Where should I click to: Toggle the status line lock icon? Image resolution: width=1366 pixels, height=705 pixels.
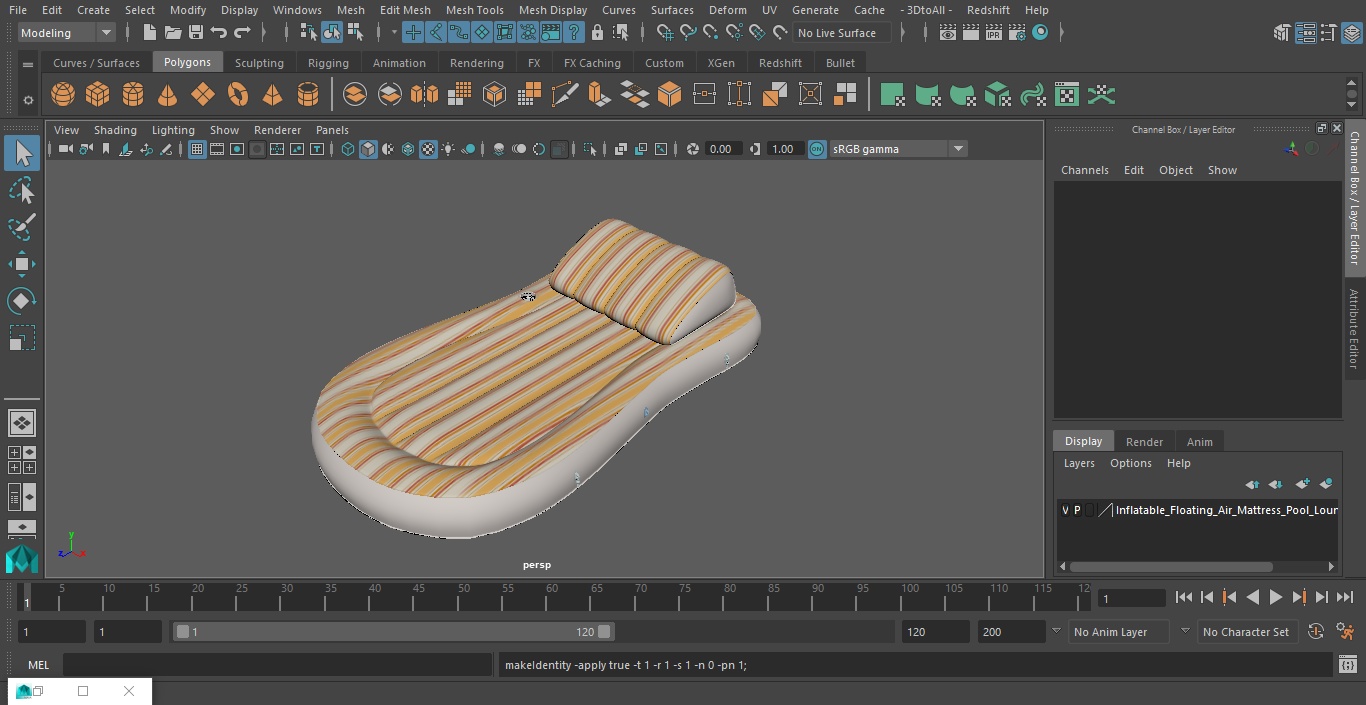point(597,33)
